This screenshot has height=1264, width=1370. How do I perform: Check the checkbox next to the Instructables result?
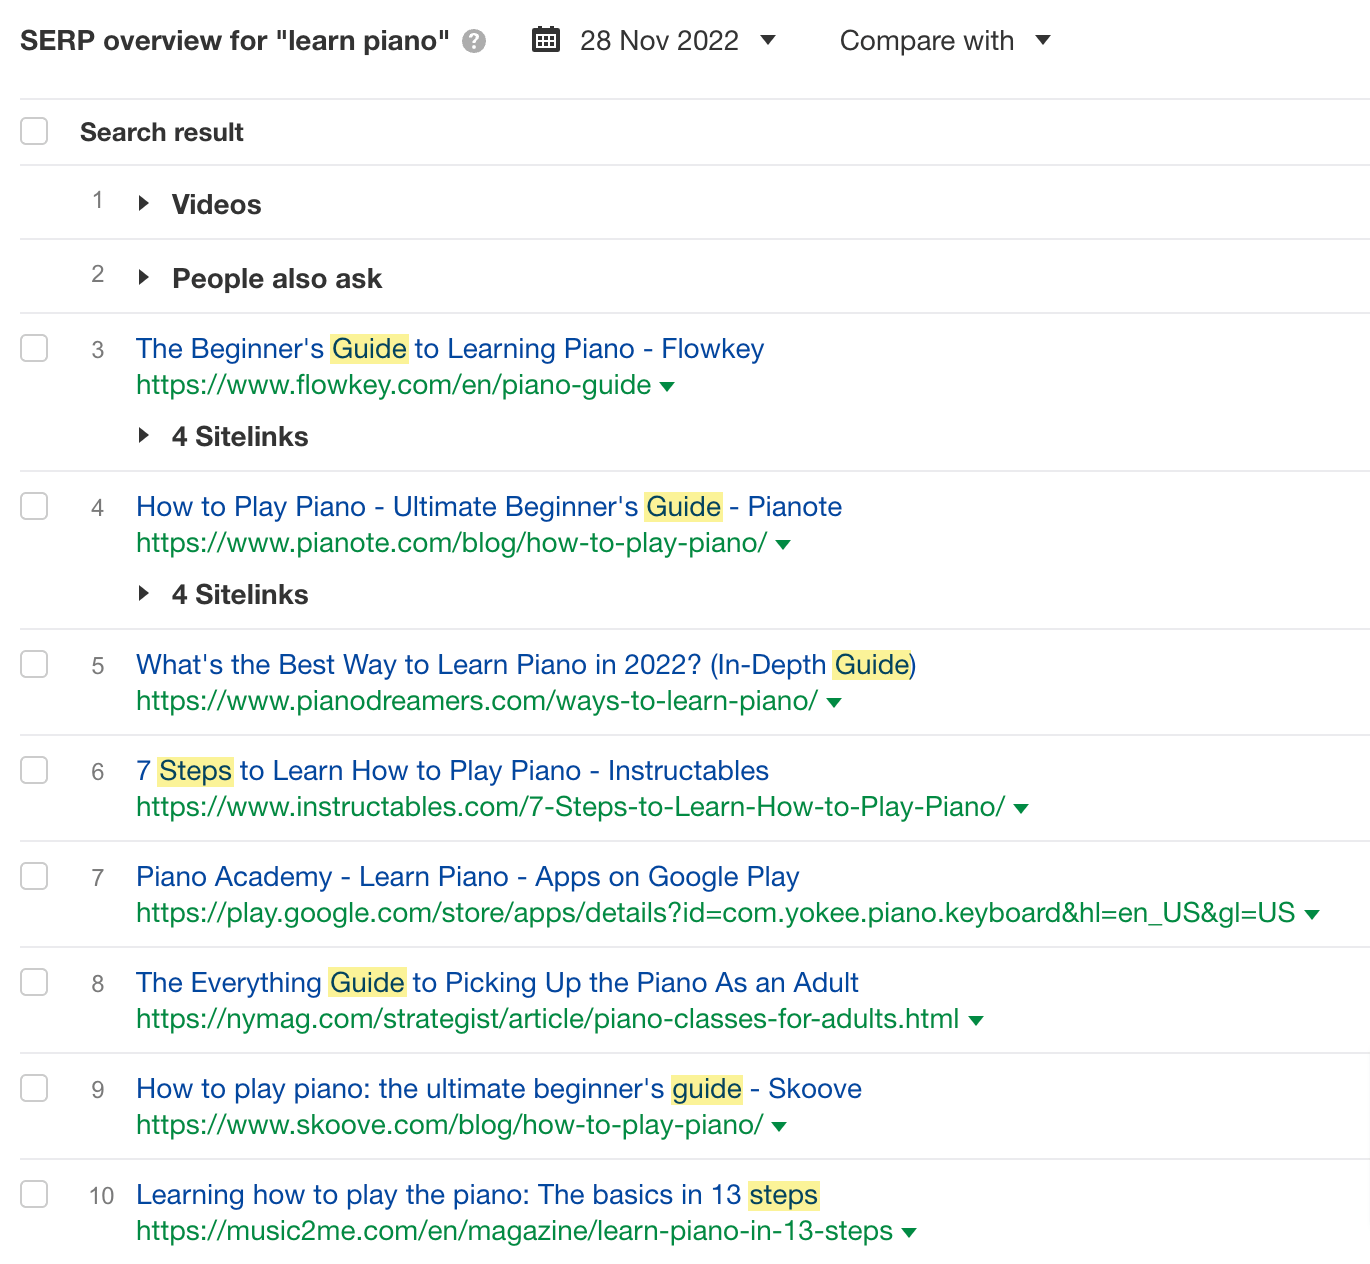click(x=34, y=770)
